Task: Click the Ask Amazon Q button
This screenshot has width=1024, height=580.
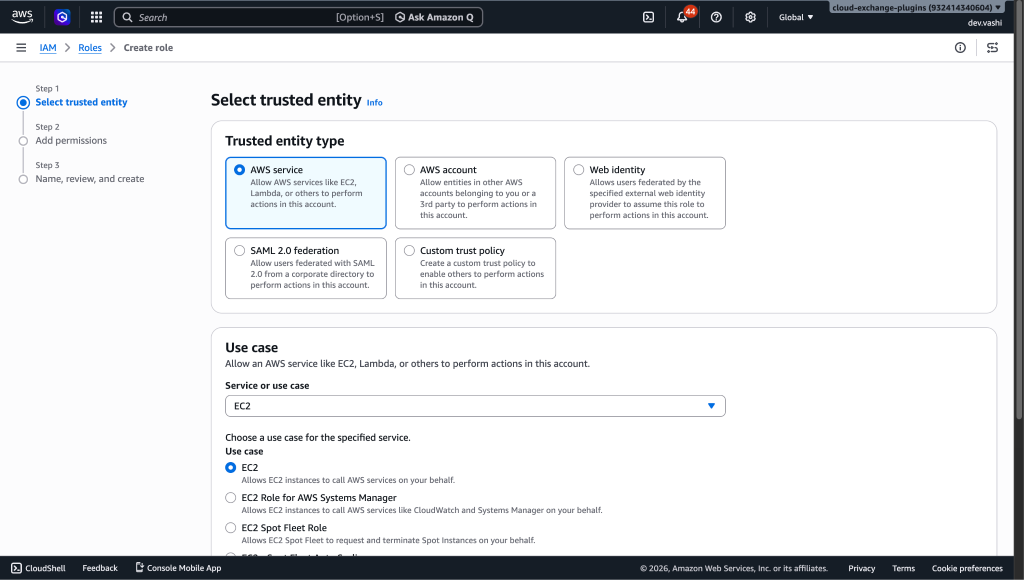Action: tap(434, 17)
